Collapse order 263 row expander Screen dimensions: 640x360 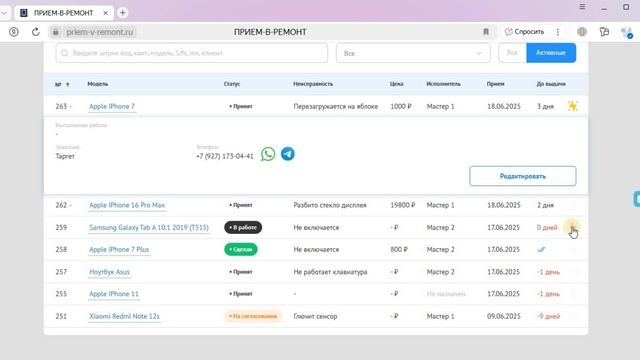[71, 106]
